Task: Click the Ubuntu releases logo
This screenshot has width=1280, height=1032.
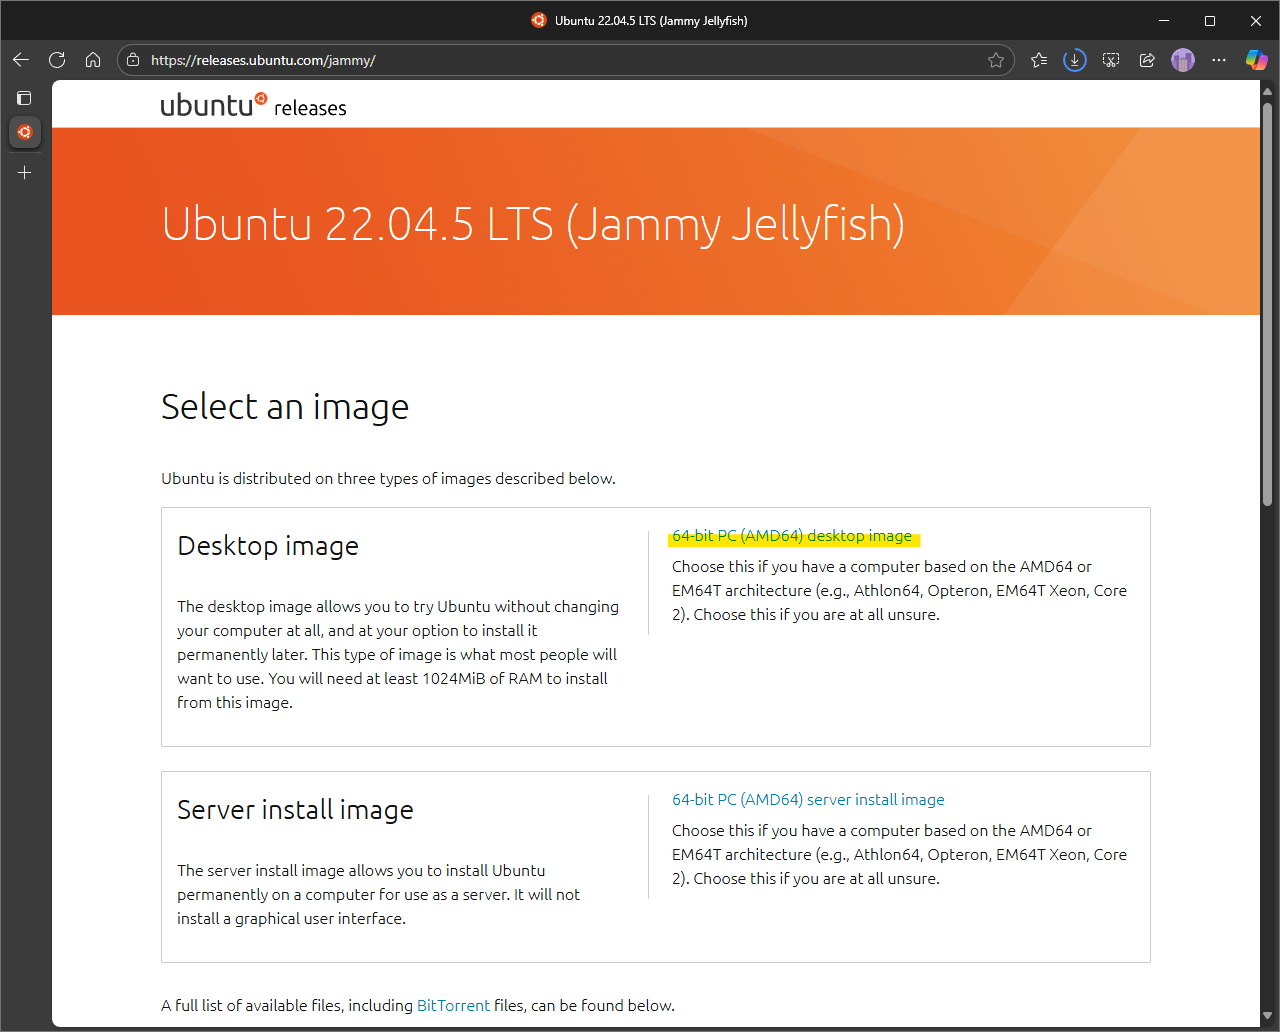Action: click(254, 105)
